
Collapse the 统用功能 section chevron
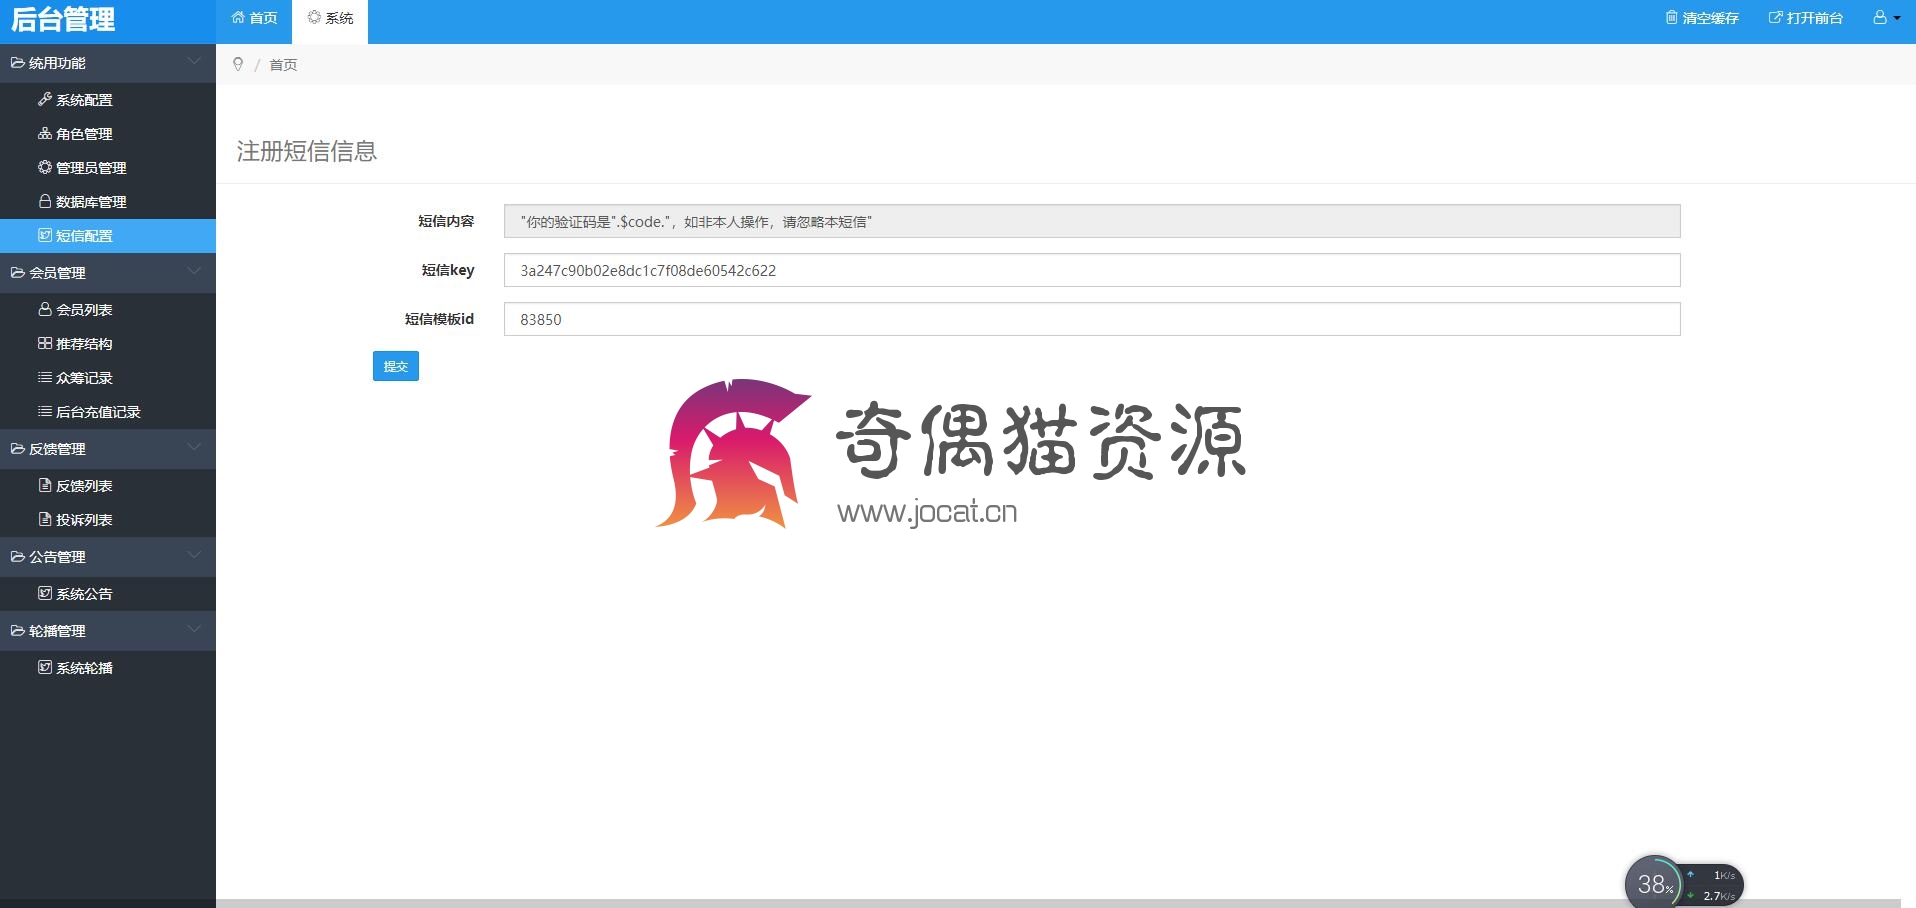[x=194, y=62]
